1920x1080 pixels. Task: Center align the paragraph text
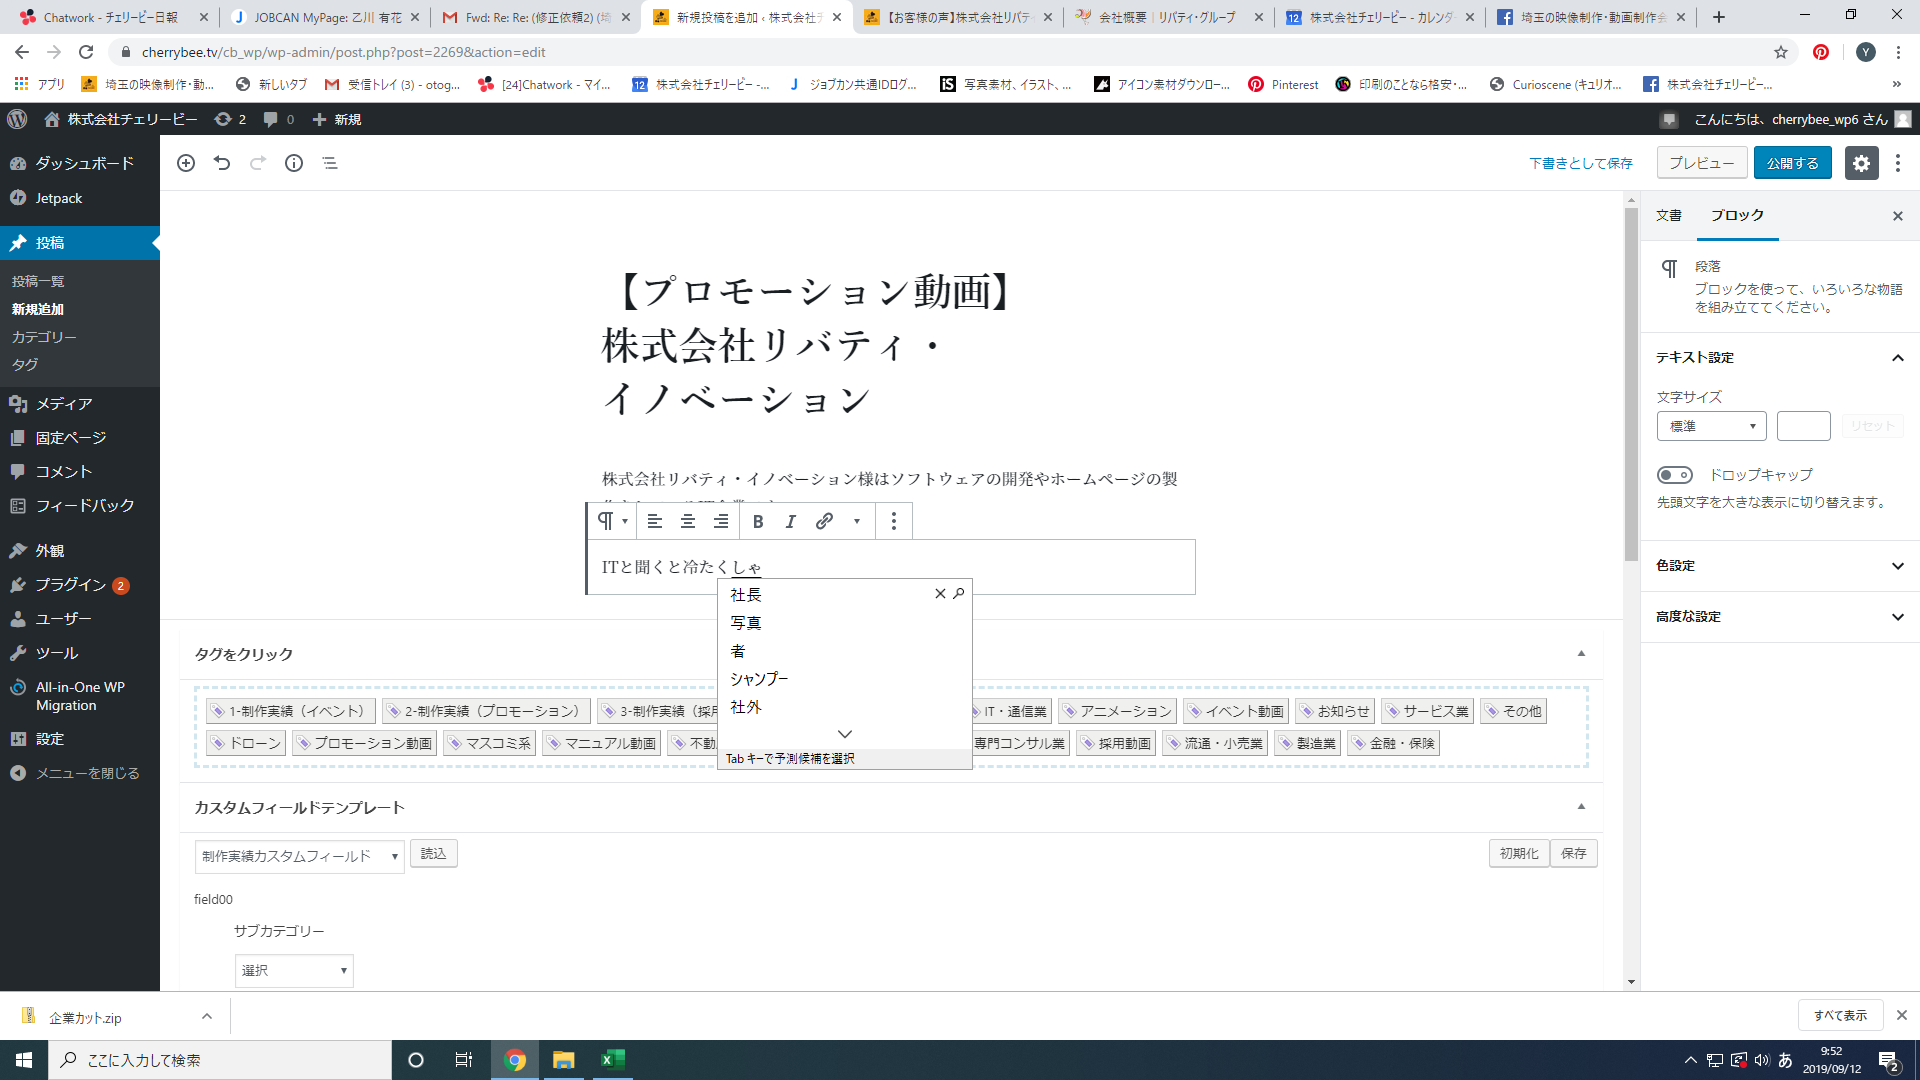click(688, 521)
